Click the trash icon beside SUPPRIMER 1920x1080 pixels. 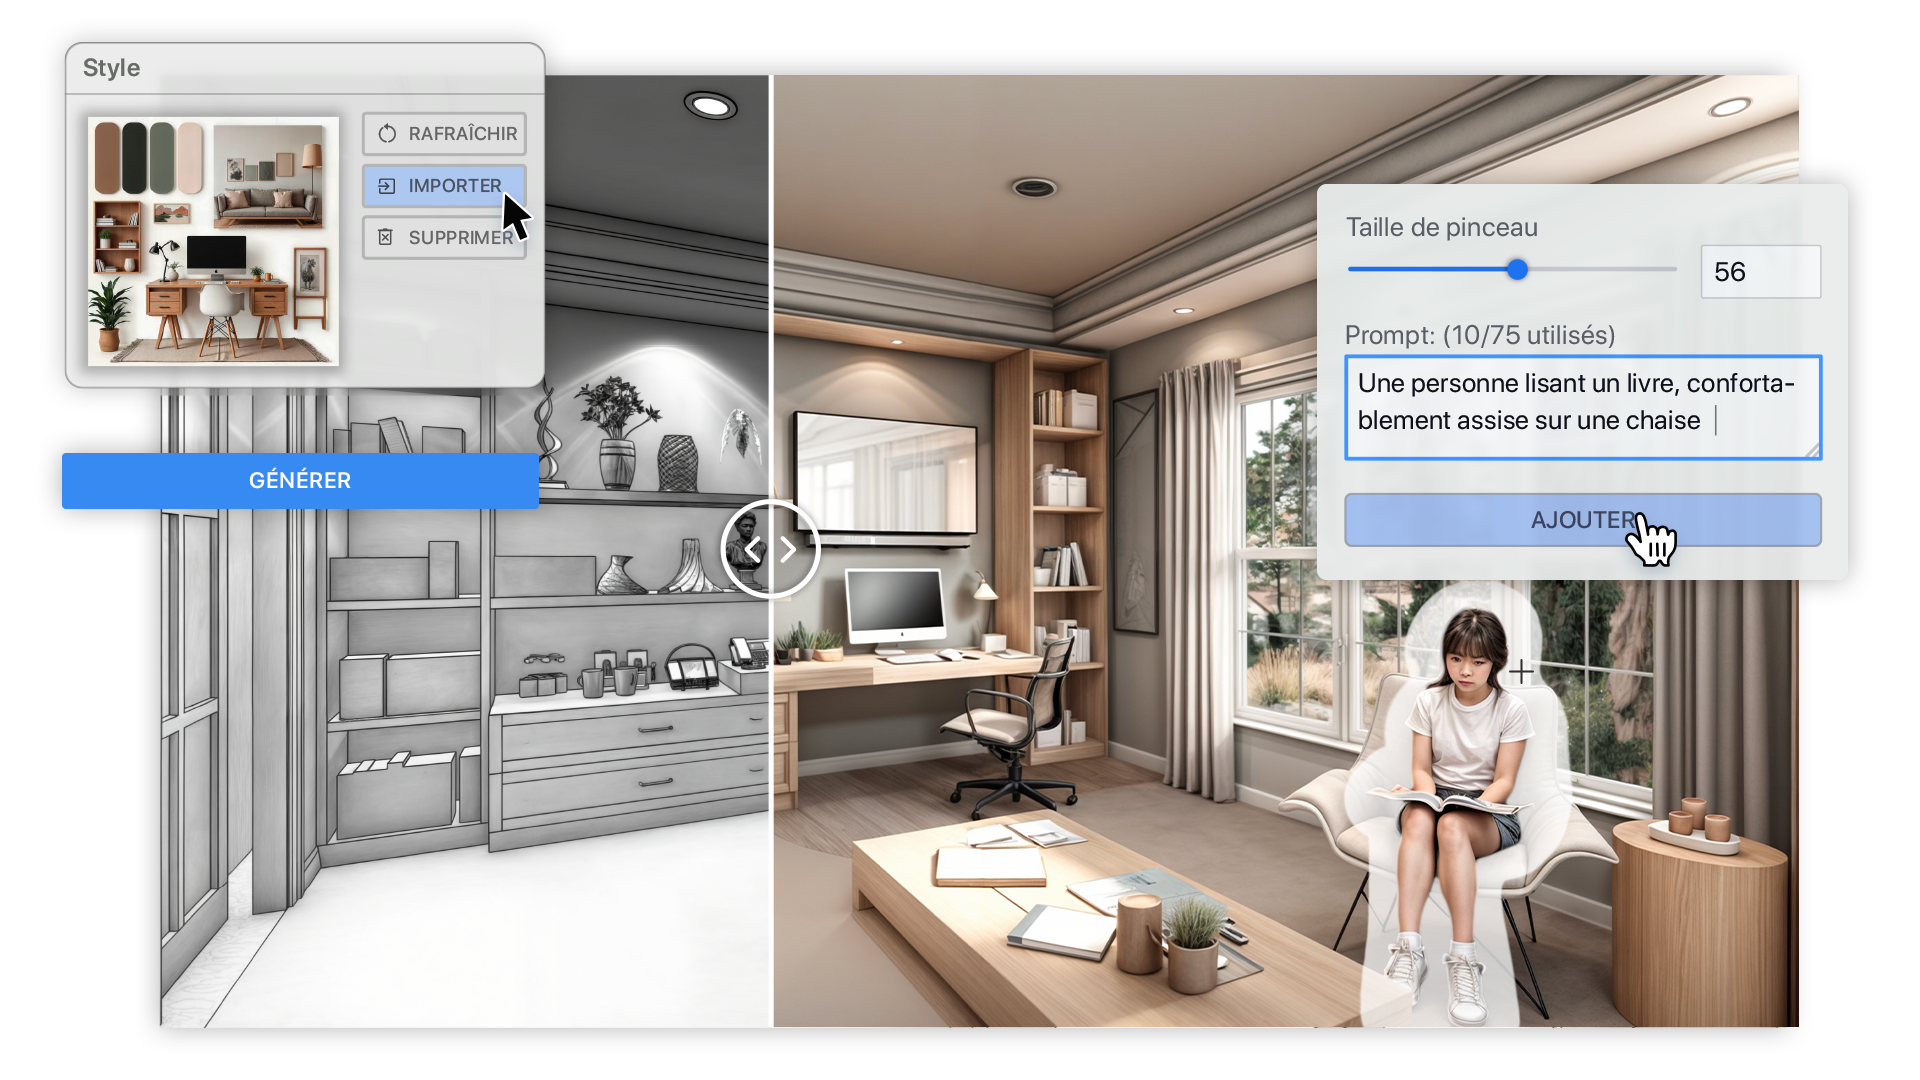[x=386, y=237]
